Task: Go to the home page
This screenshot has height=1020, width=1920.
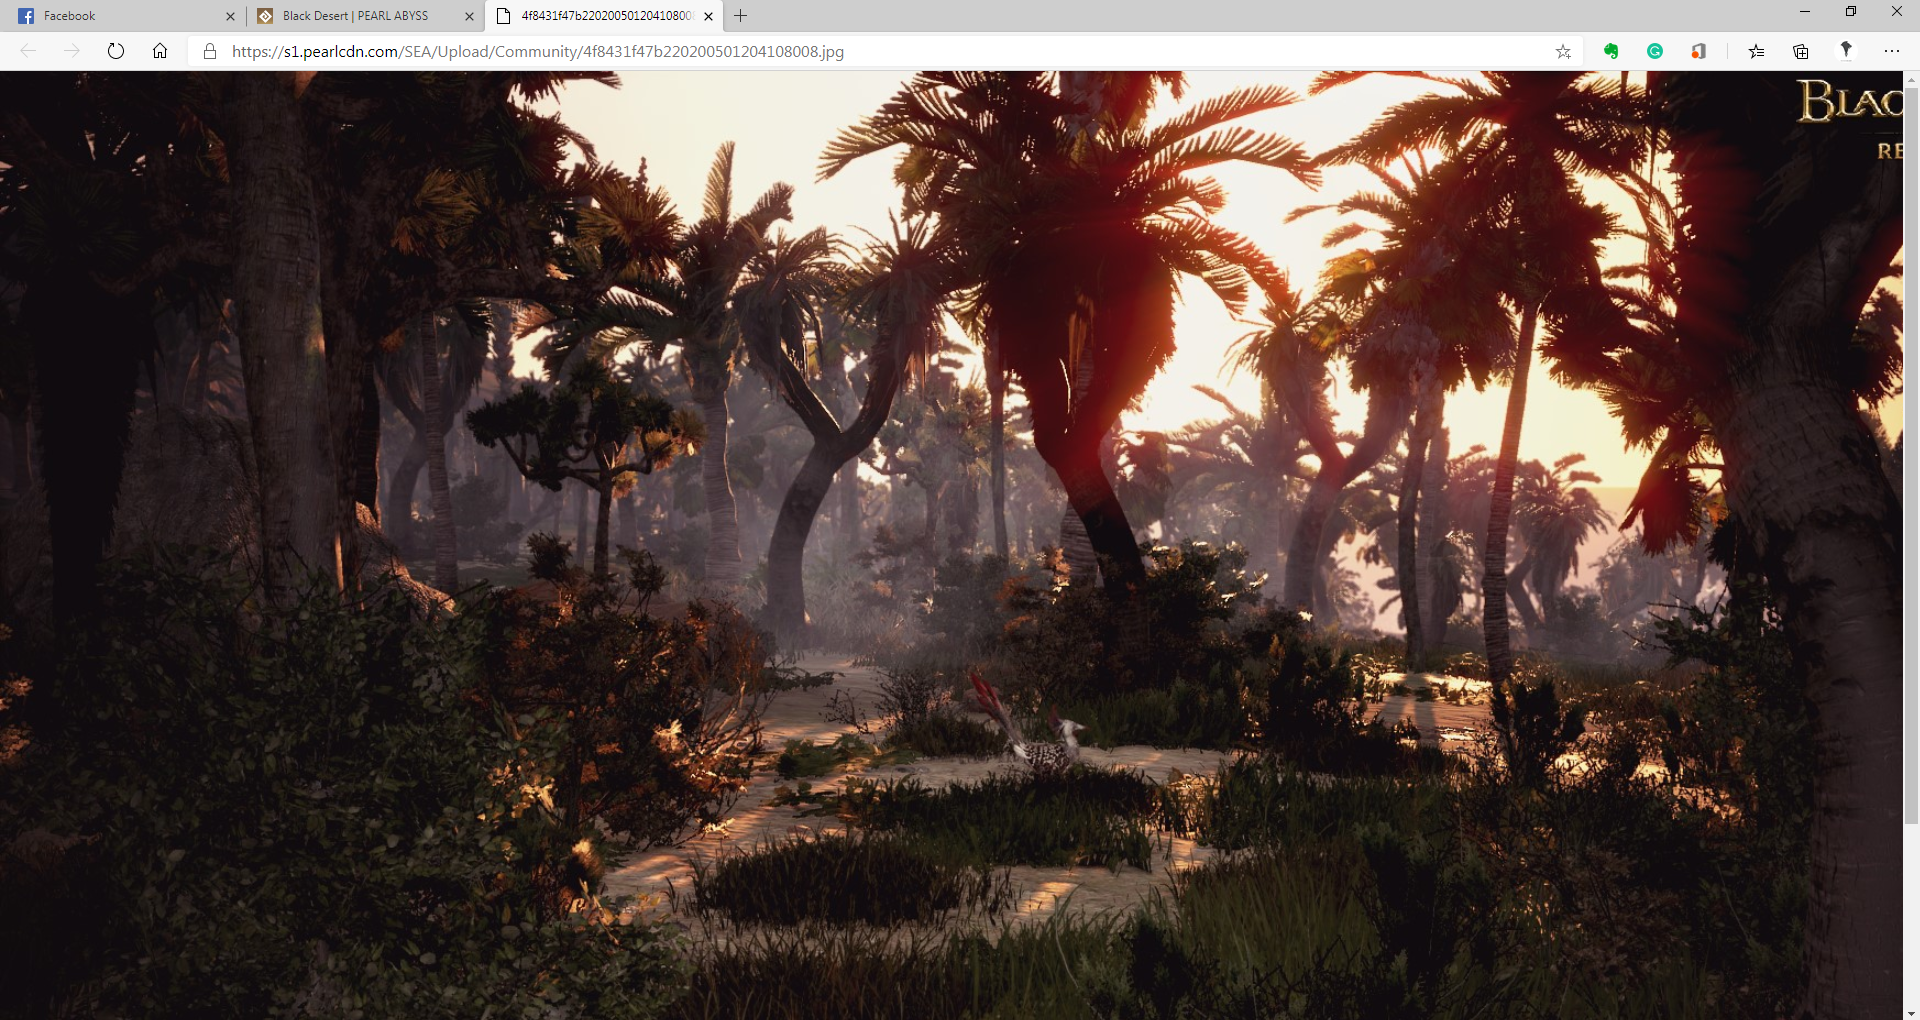Action: [160, 51]
